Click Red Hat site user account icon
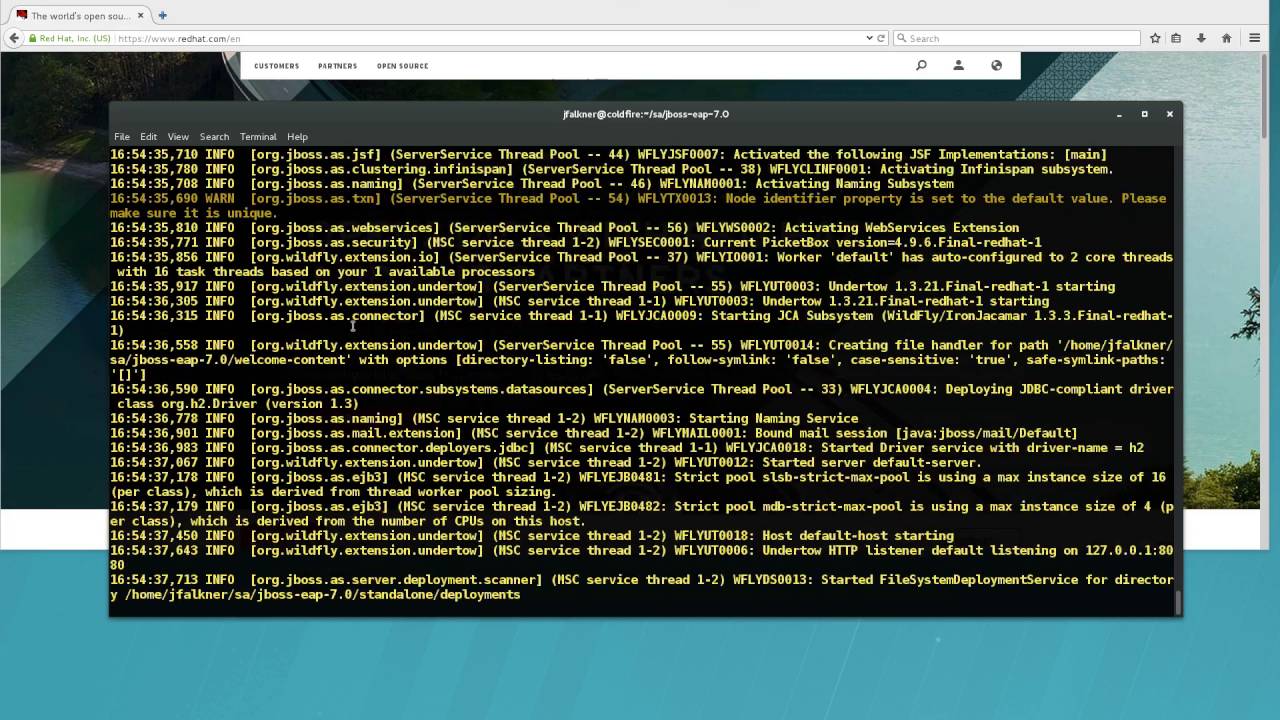The height and width of the screenshot is (720, 1280). (x=958, y=65)
